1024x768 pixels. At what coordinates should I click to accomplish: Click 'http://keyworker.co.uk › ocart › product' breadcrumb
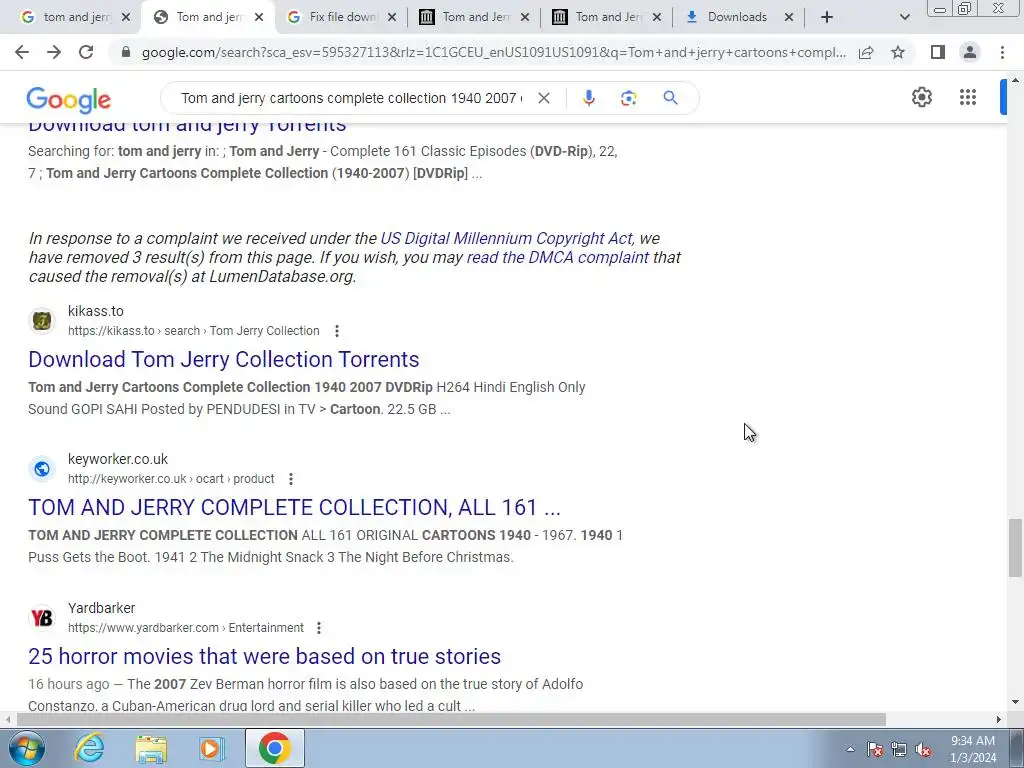(171, 479)
